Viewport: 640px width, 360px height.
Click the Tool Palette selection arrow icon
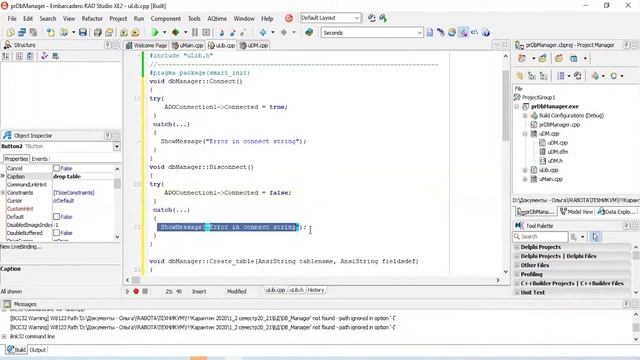(x=595, y=237)
